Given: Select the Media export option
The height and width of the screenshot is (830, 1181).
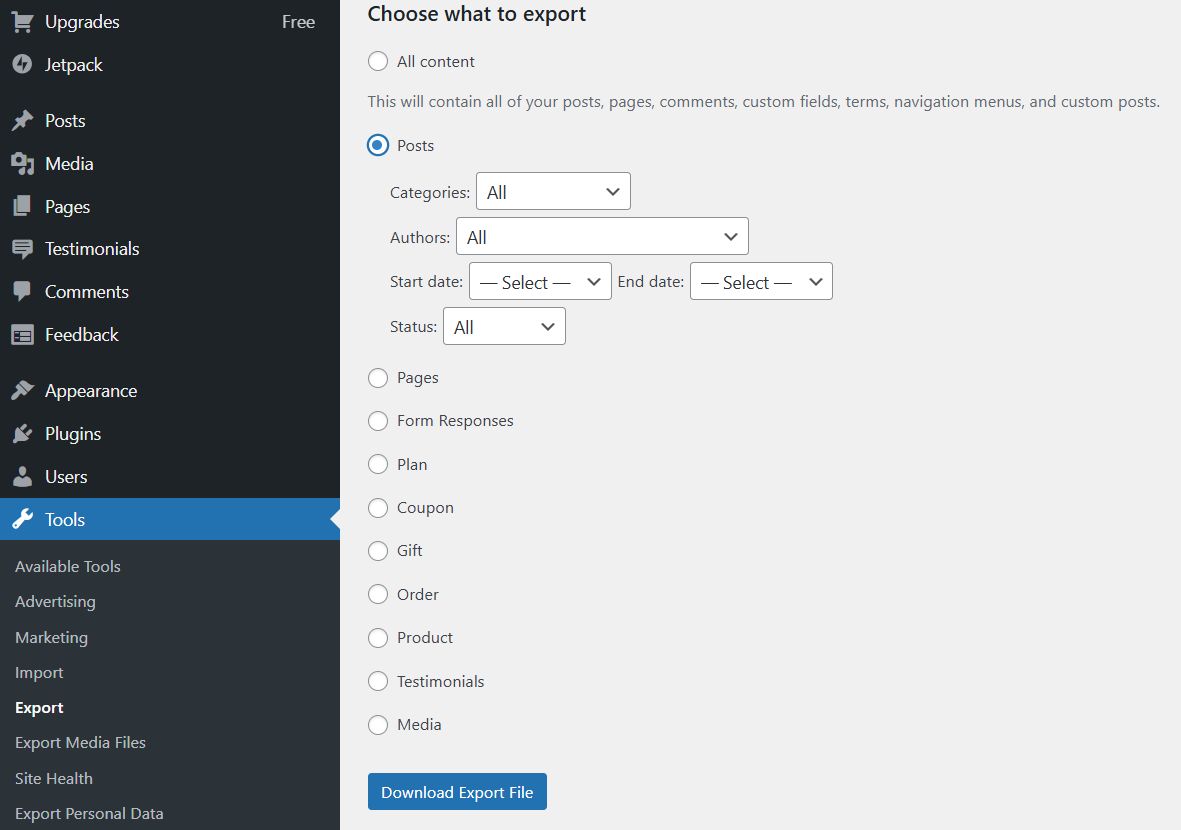Looking at the screenshot, I should (x=378, y=724).
